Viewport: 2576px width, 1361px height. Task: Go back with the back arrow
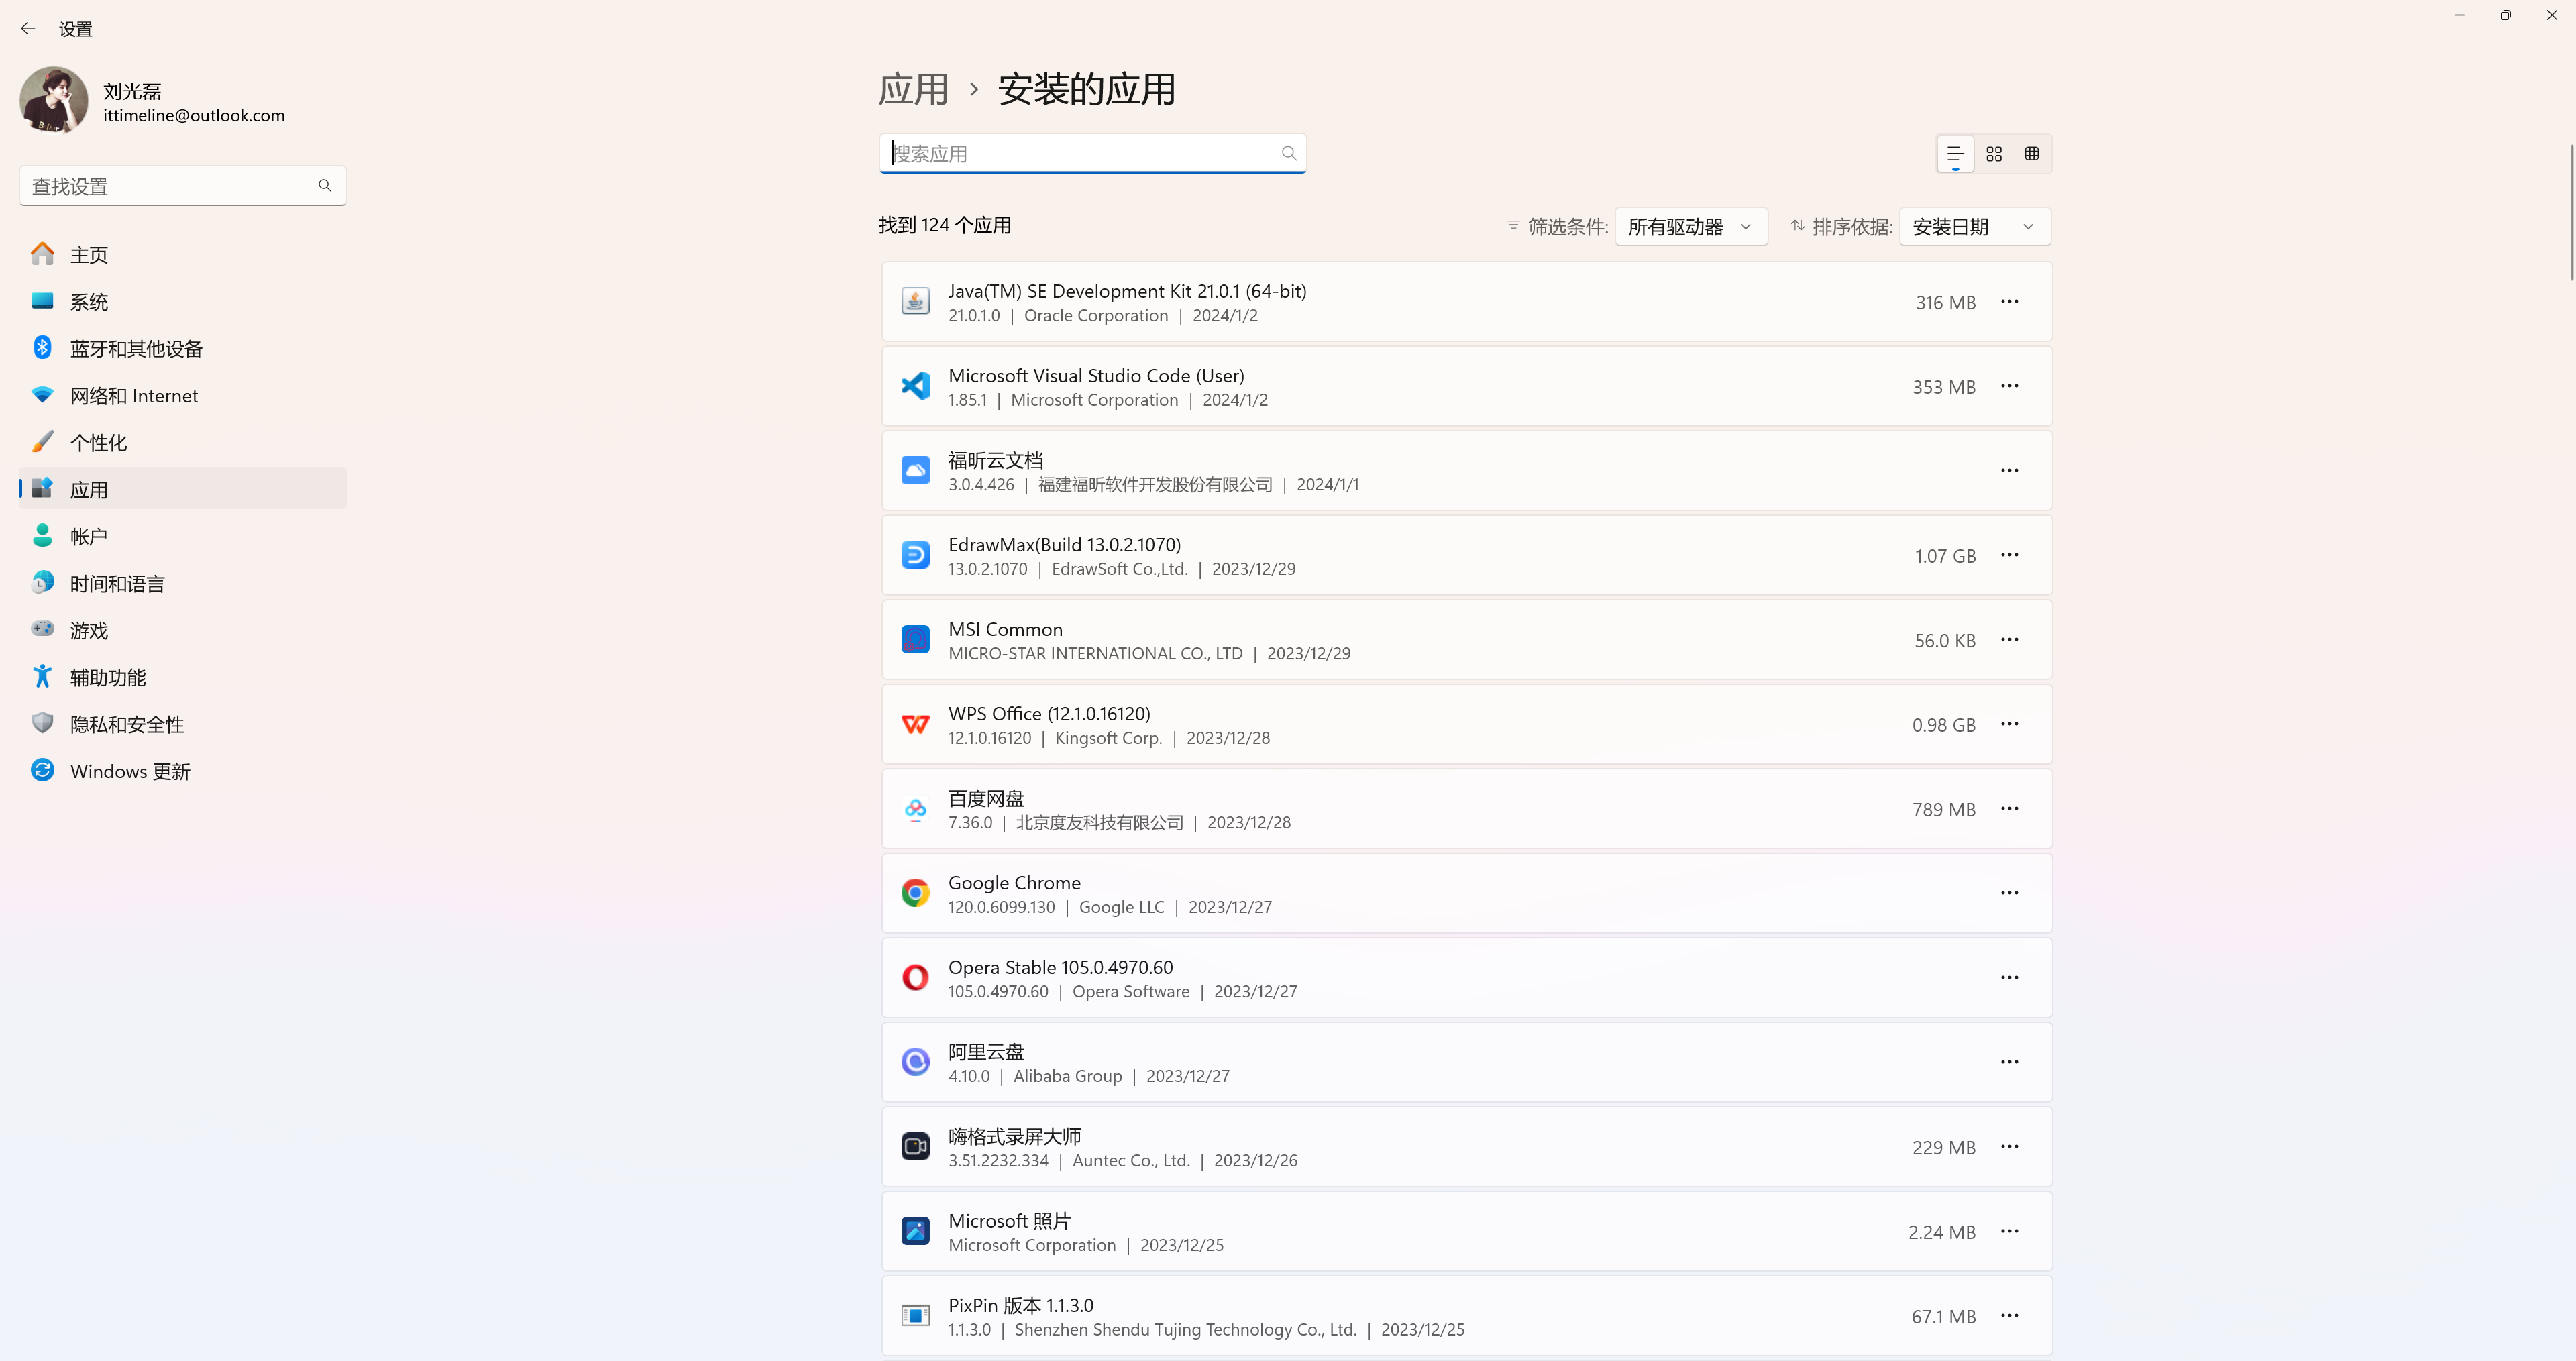[28, 29]
